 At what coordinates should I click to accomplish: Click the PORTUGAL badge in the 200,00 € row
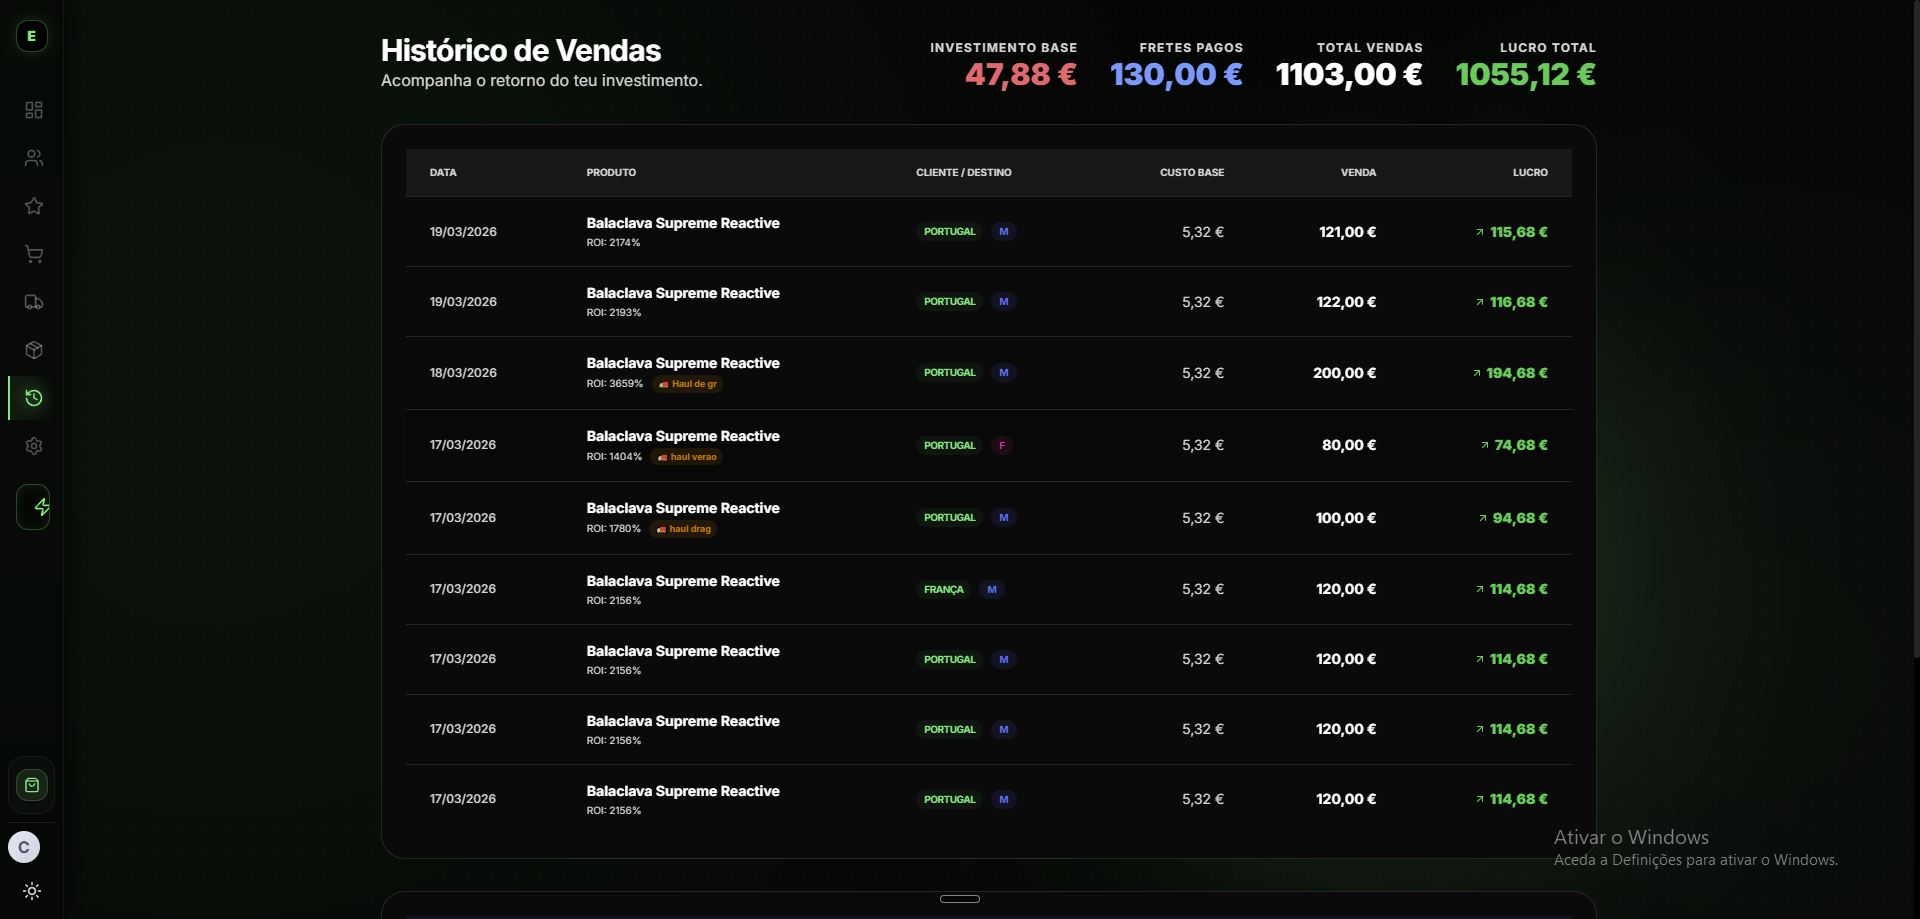pyautogui.click(x=949, y=373)
